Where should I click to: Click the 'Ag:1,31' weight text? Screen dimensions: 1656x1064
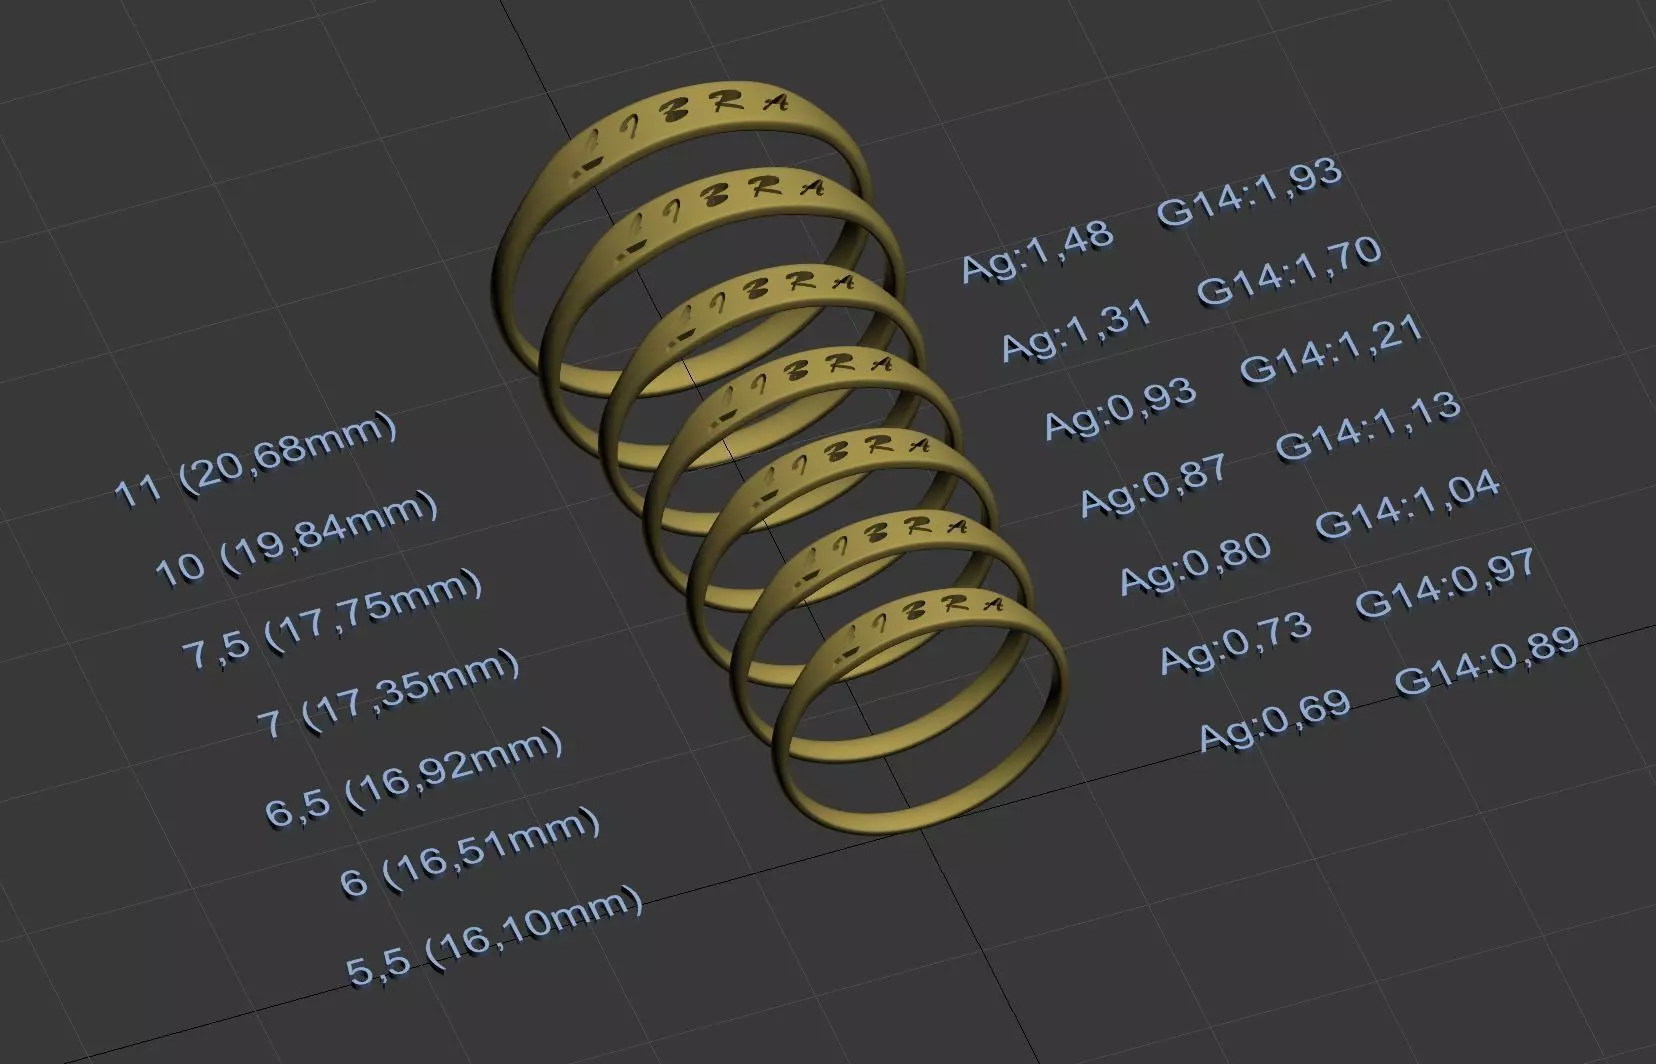pyautogui.click(x=1077, y=330)
